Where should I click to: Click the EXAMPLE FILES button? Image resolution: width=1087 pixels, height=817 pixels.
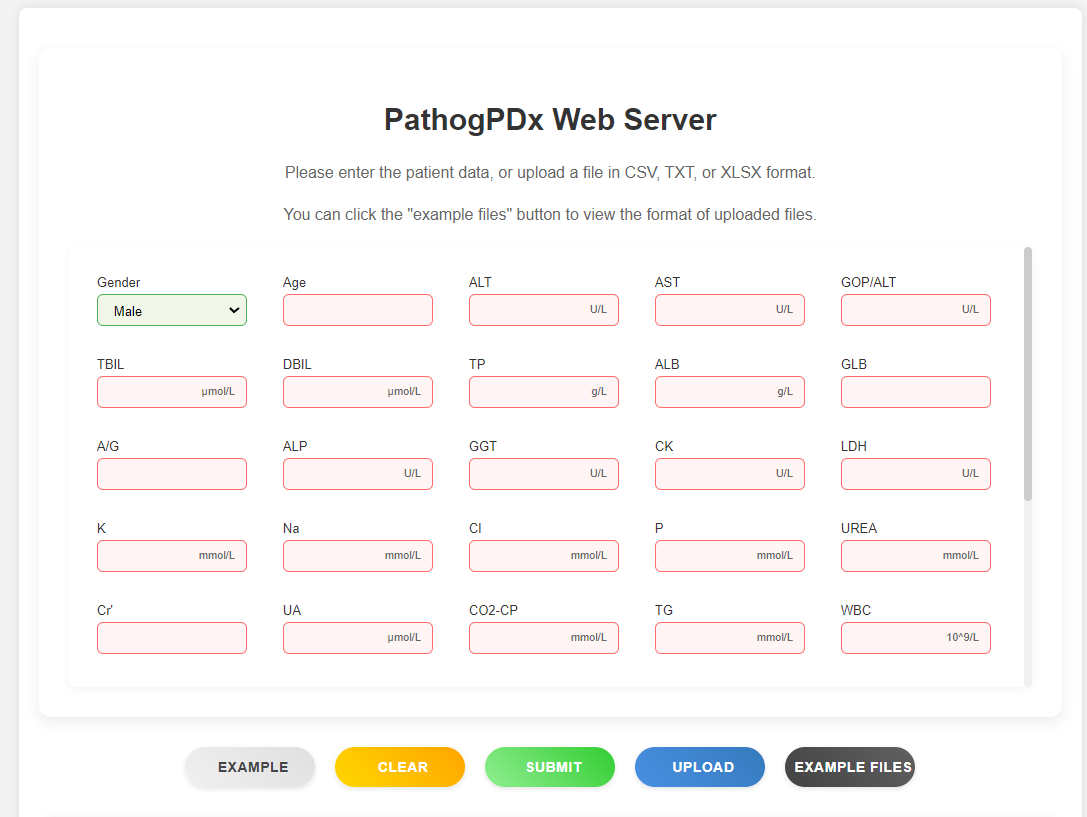point(849,767)
